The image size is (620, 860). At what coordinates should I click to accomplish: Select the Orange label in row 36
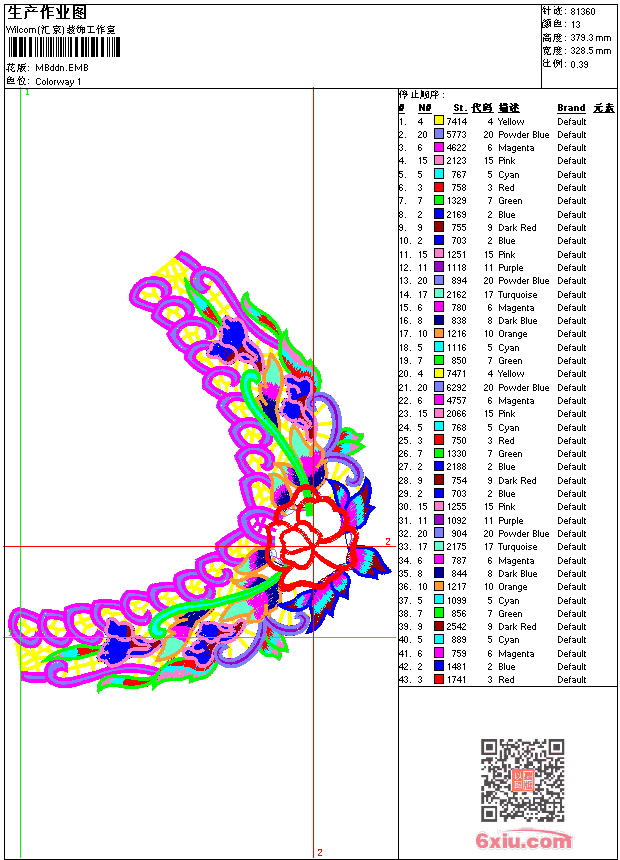coord(512,587)
